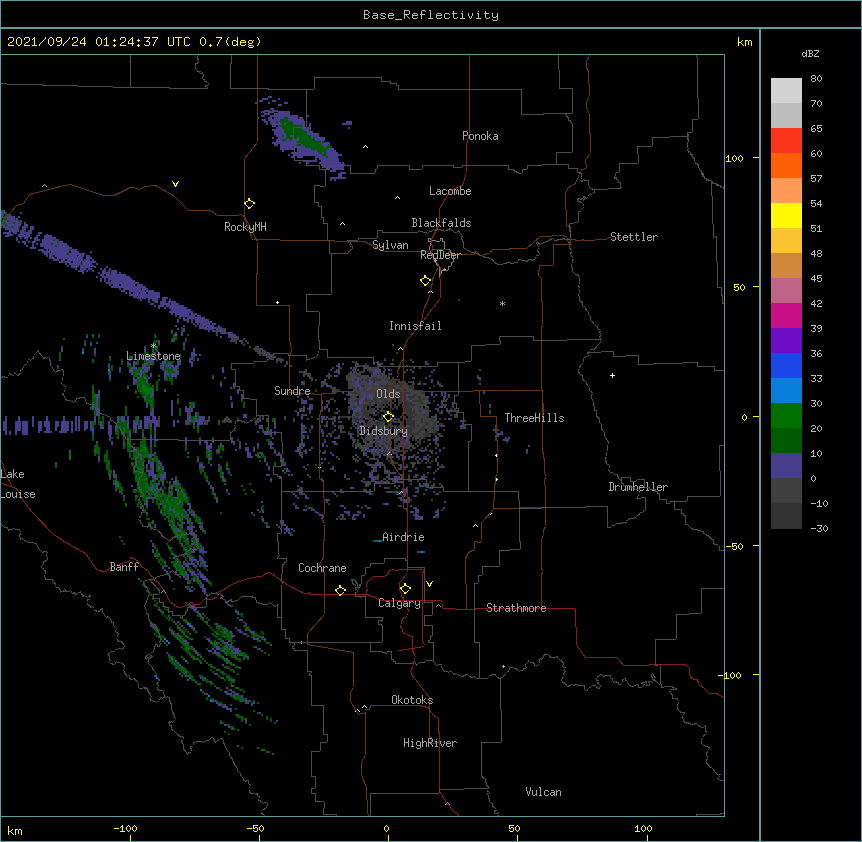Click the Stettler city label
The image size is (862, 842).
pyautogui.click(x=634, y=237)
